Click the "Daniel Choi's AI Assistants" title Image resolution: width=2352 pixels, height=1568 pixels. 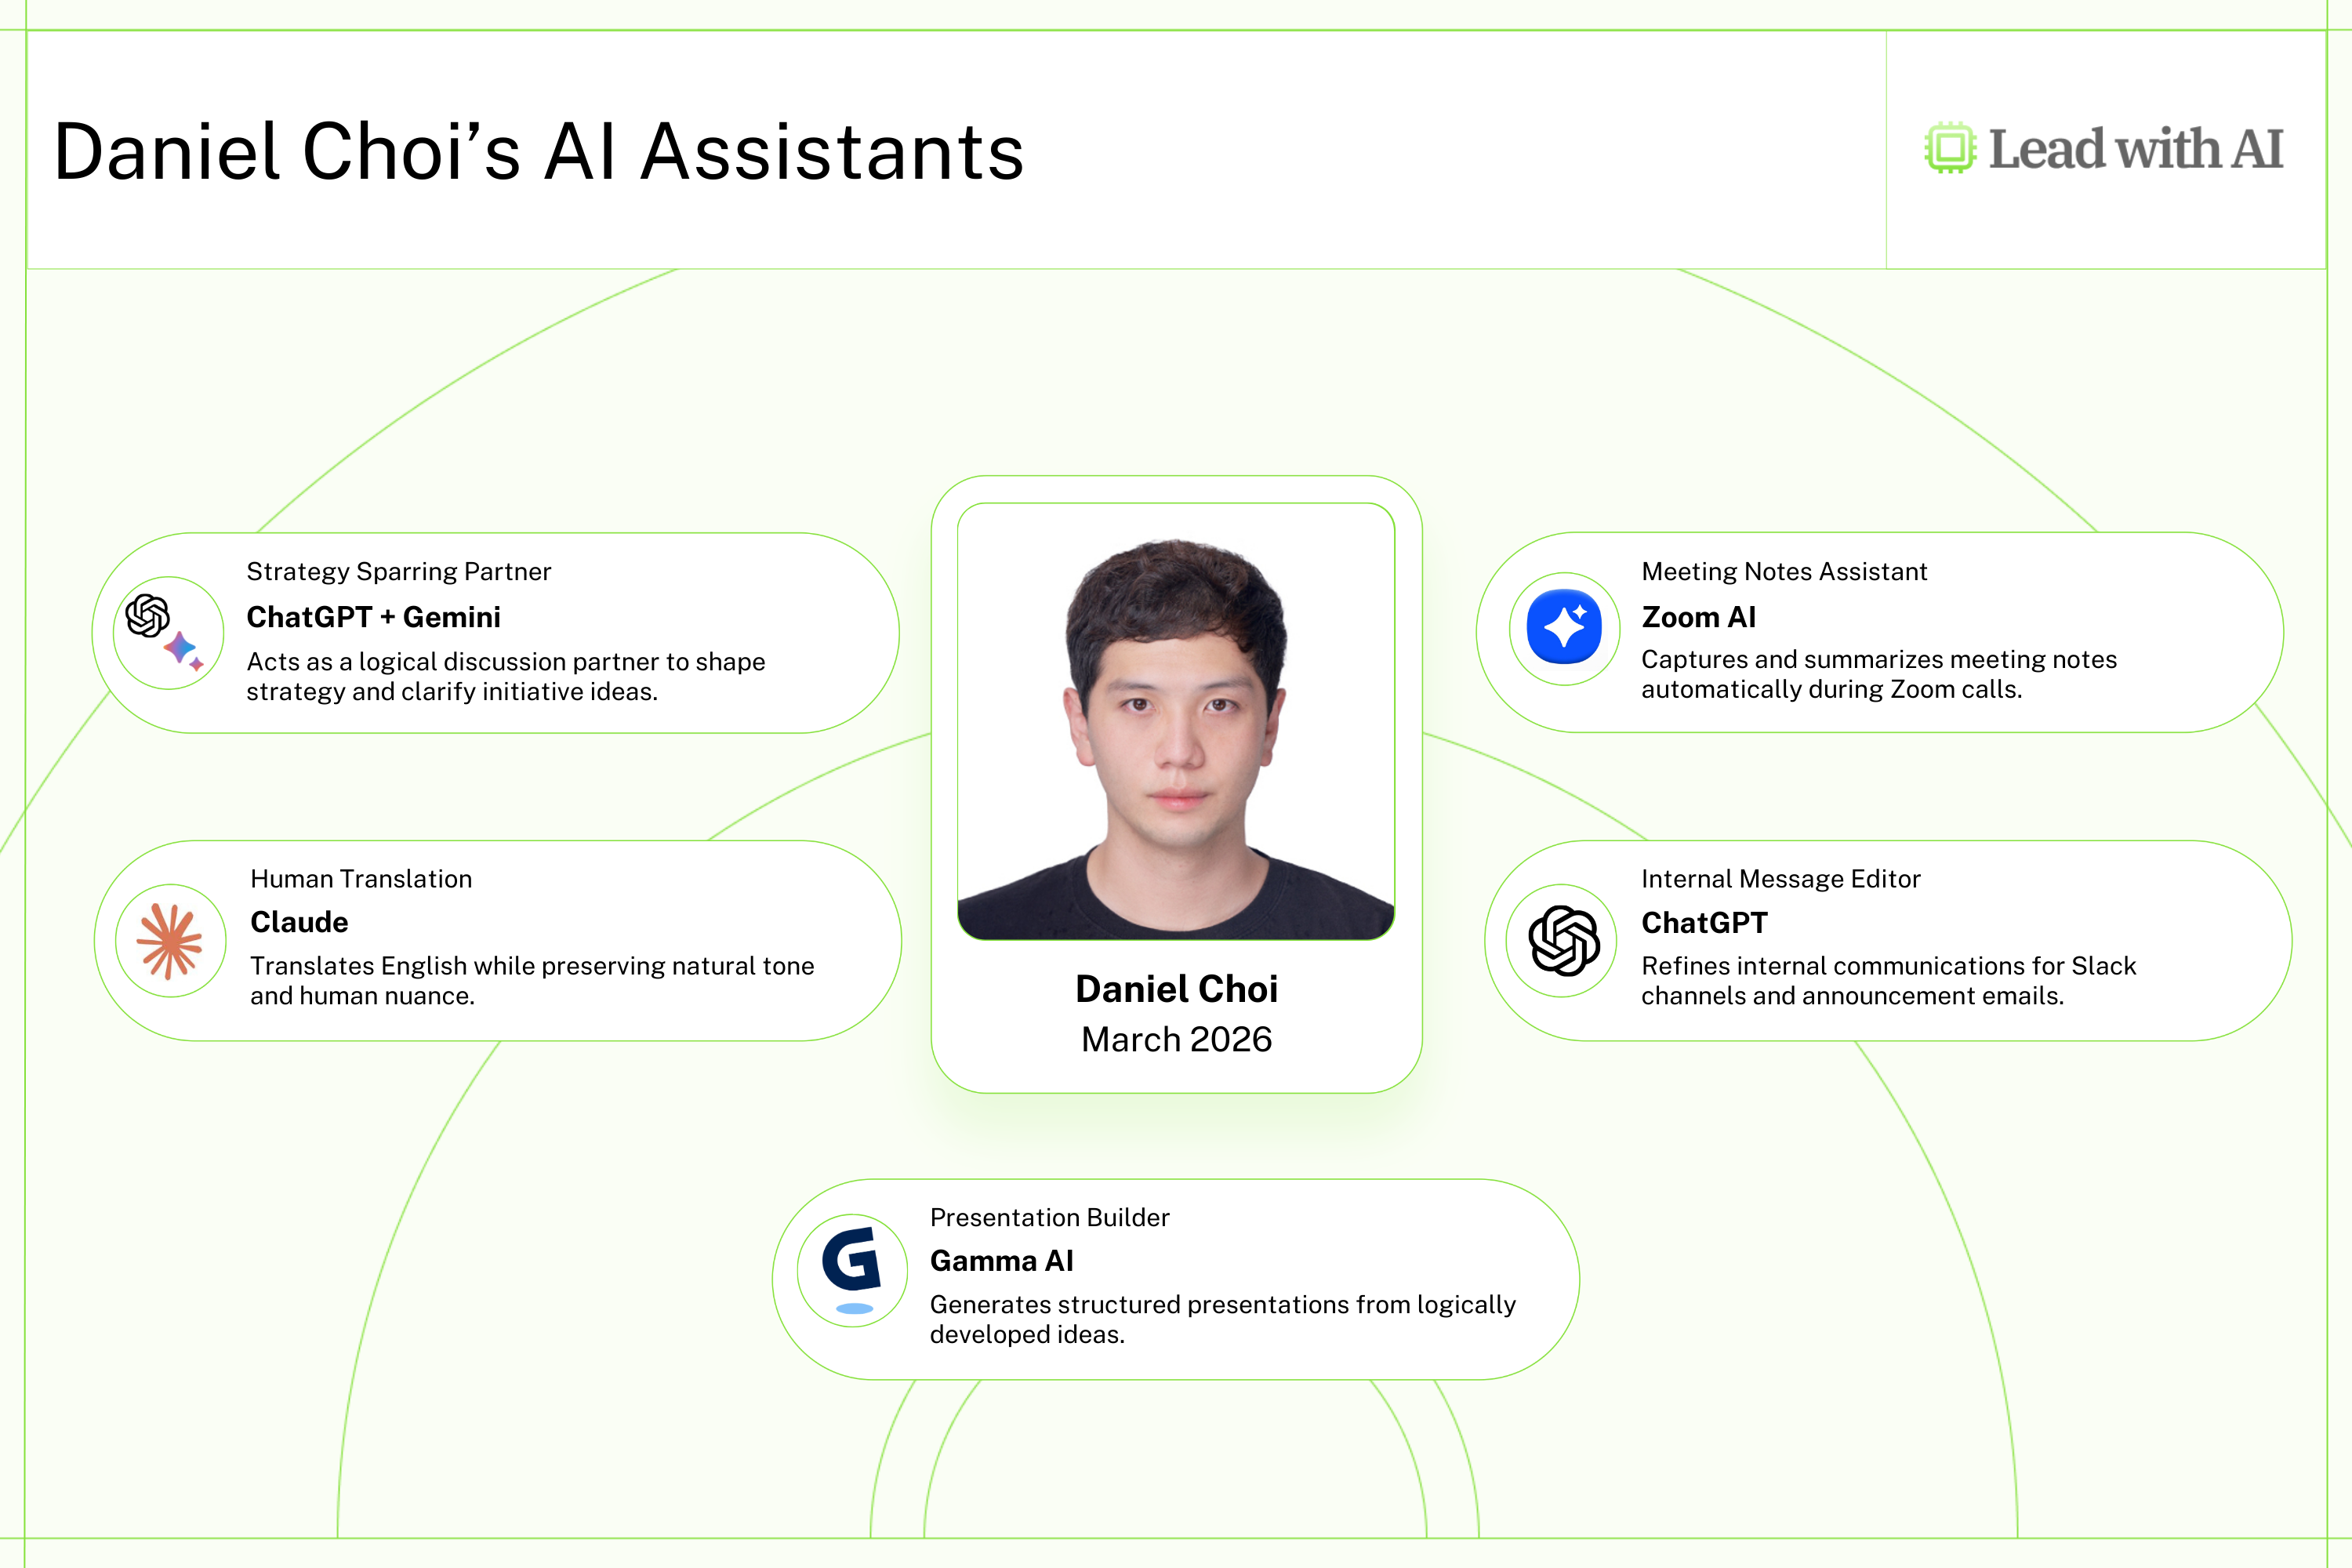click(x=539, y=152)
